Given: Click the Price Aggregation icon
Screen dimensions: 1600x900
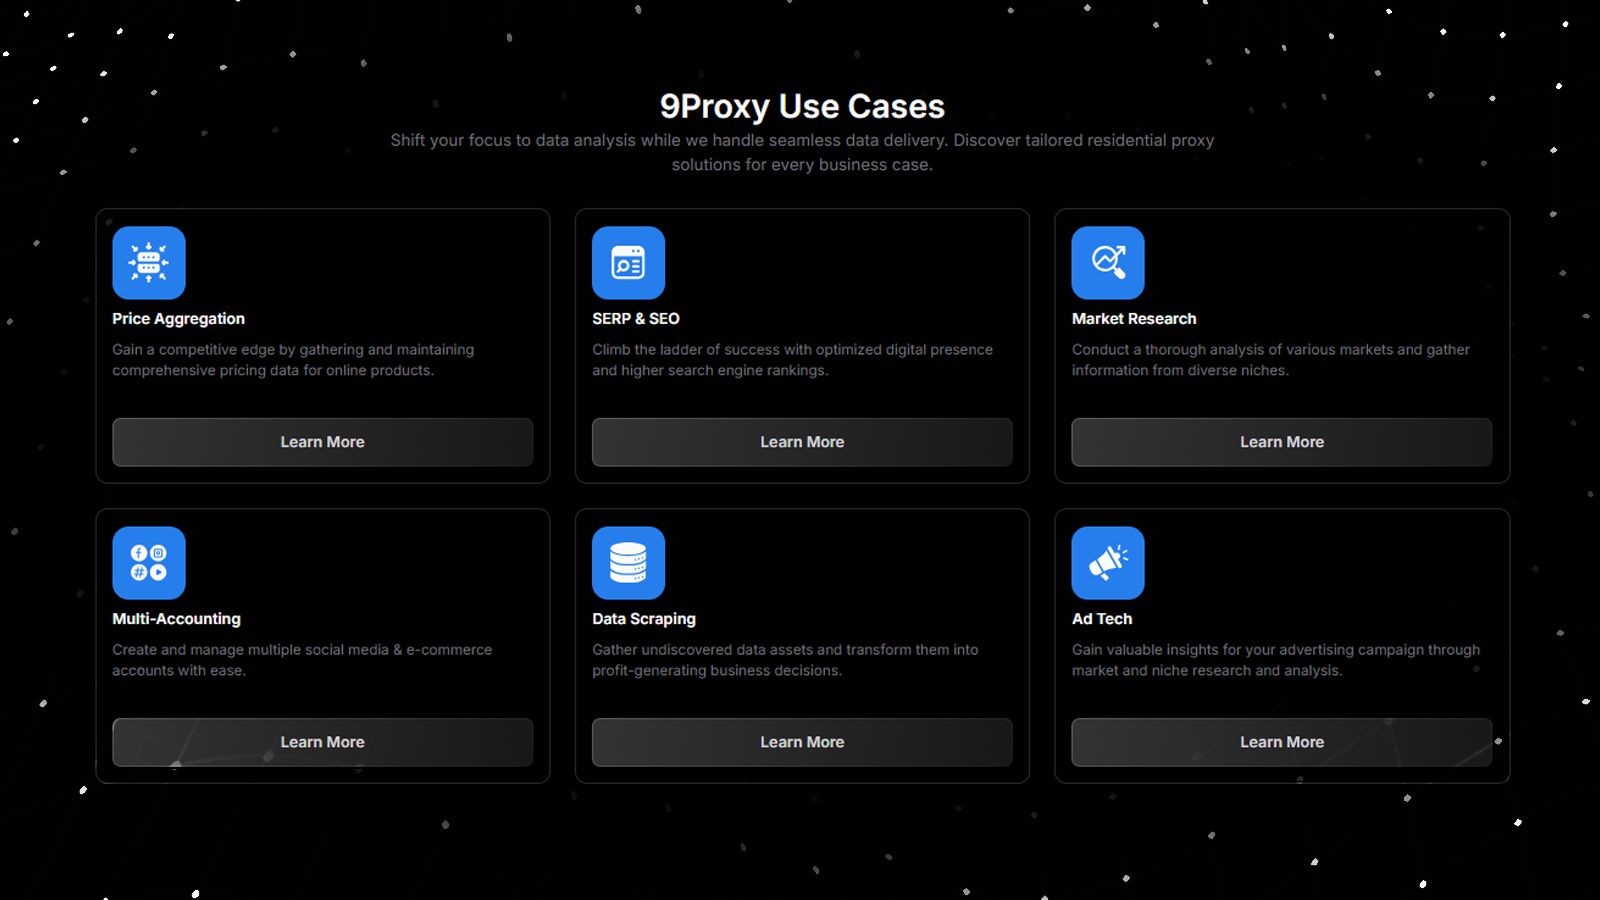Looking at the screenshot, I should (149, 263).
